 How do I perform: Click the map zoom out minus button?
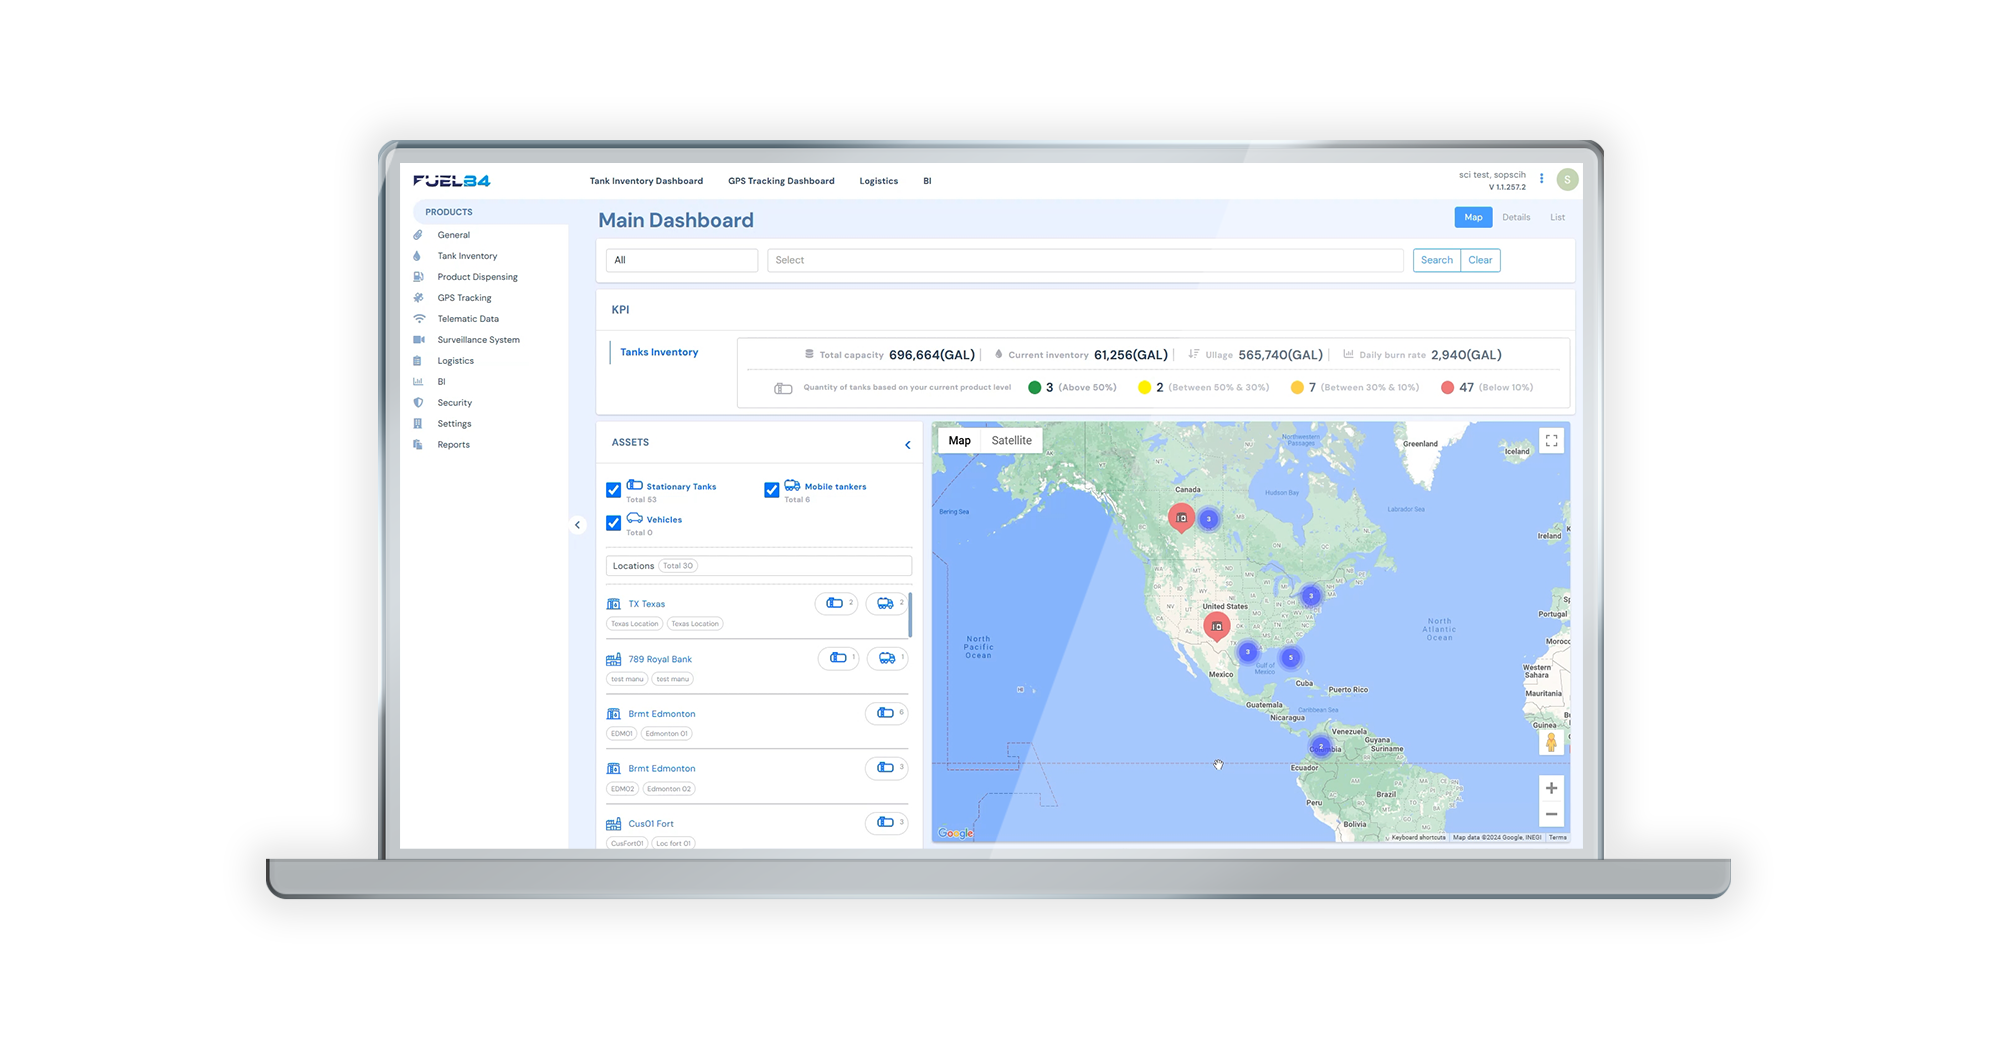[x=1551, y=814]
